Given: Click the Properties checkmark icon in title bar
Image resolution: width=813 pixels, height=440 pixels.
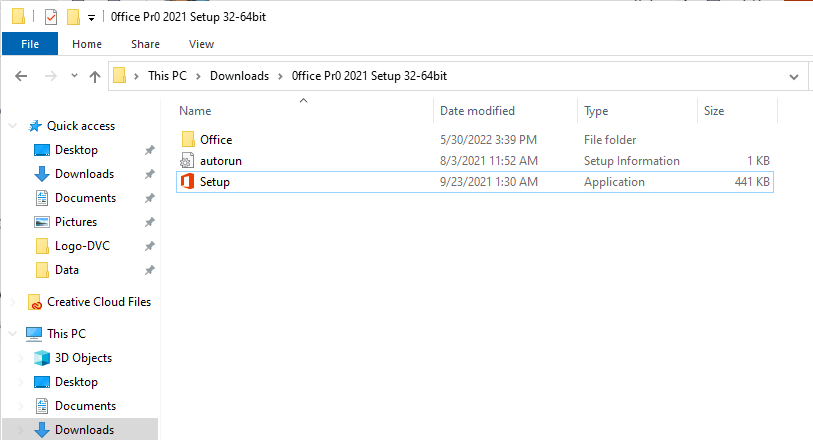Looking at the screenshot, I should point(51,17).
